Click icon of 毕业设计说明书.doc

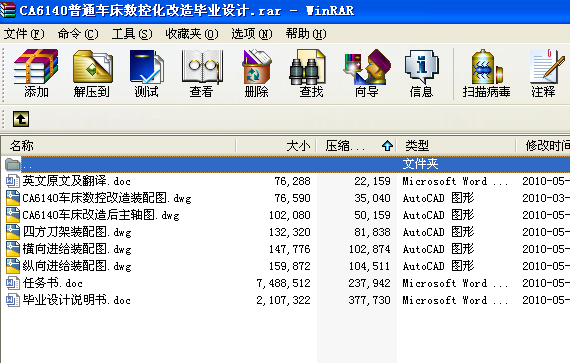[x=13, y=300]
